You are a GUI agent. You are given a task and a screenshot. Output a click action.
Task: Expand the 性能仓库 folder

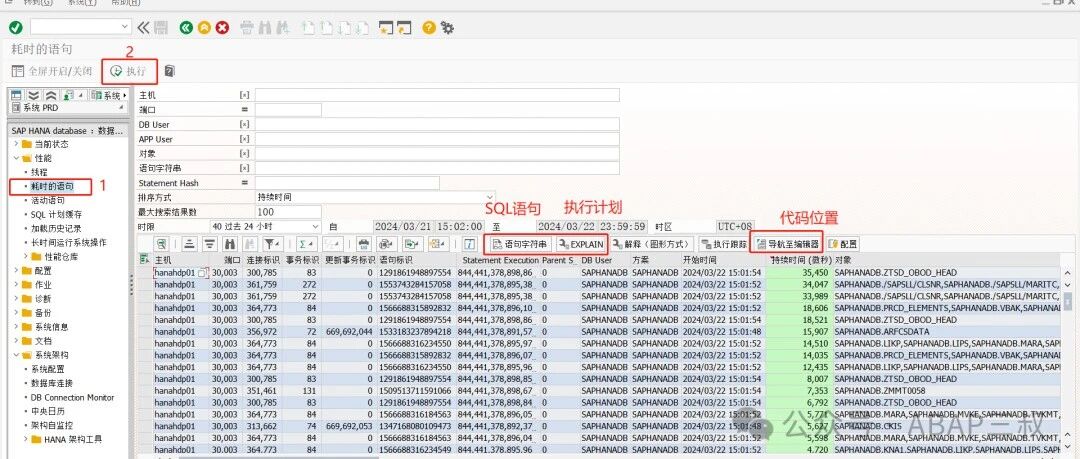[27, 256]
